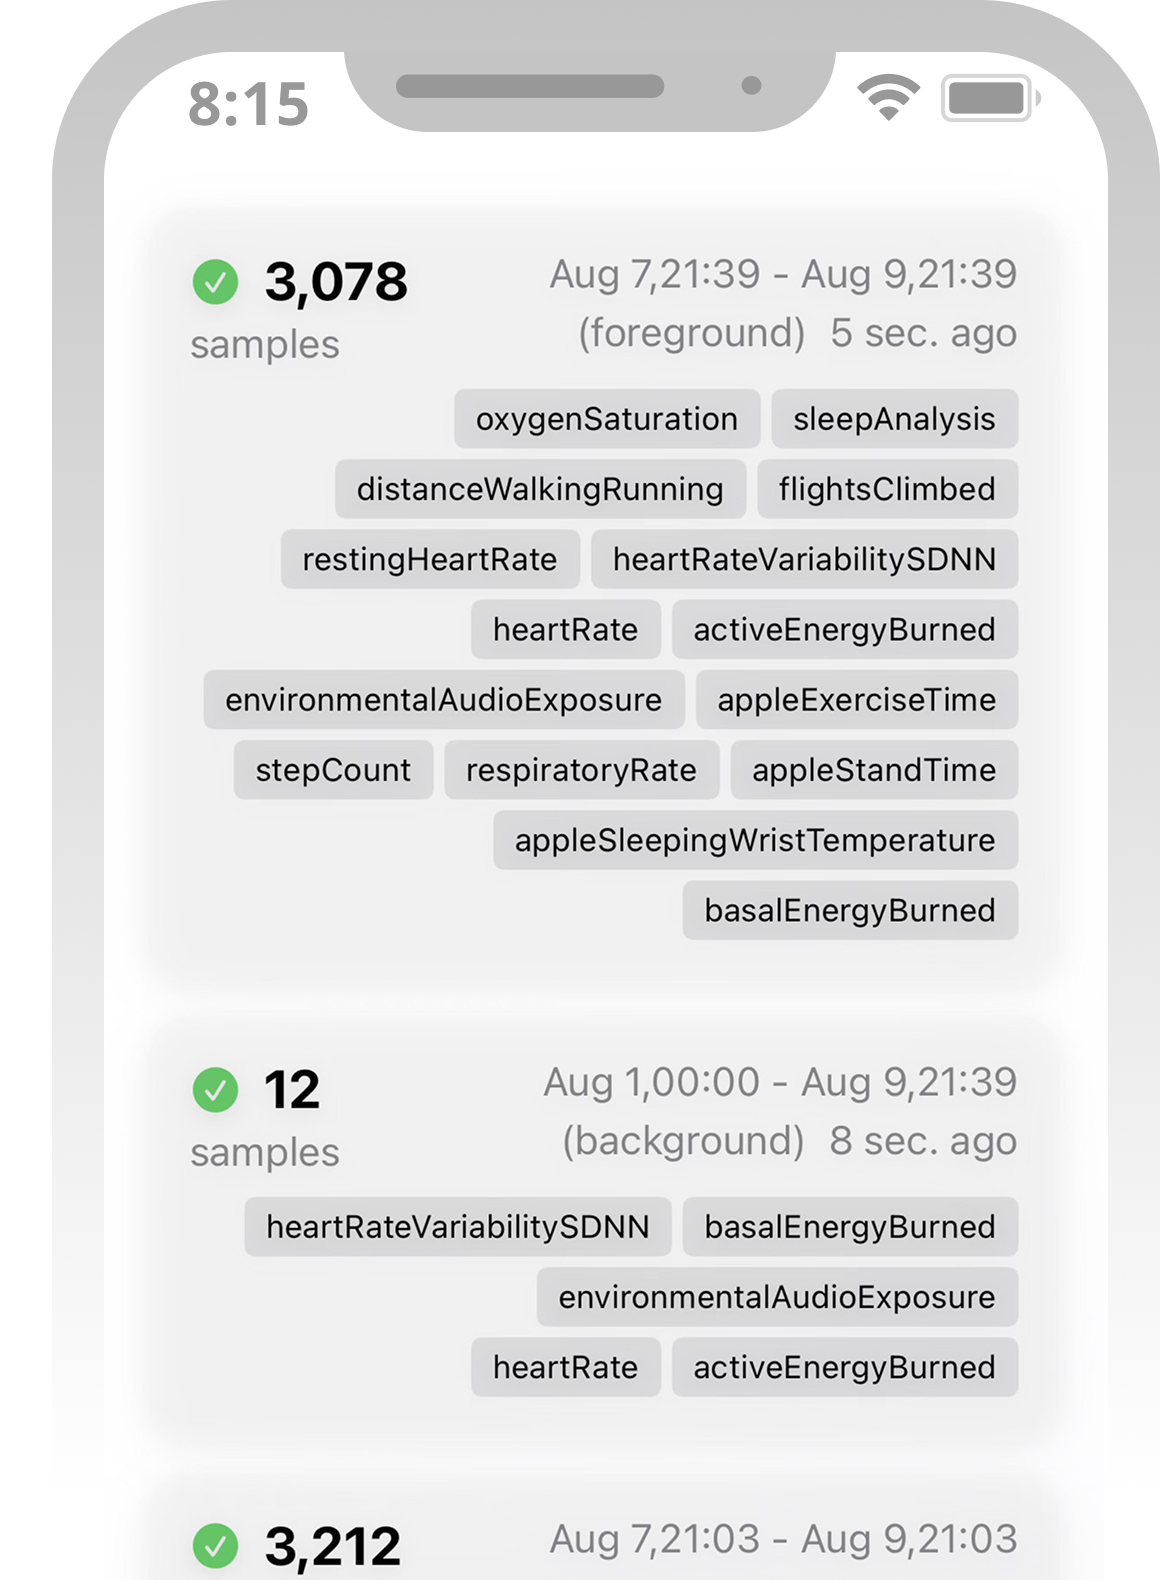
Task: Select the oxygenSaturation tag
Action: (x=607, y=419)
